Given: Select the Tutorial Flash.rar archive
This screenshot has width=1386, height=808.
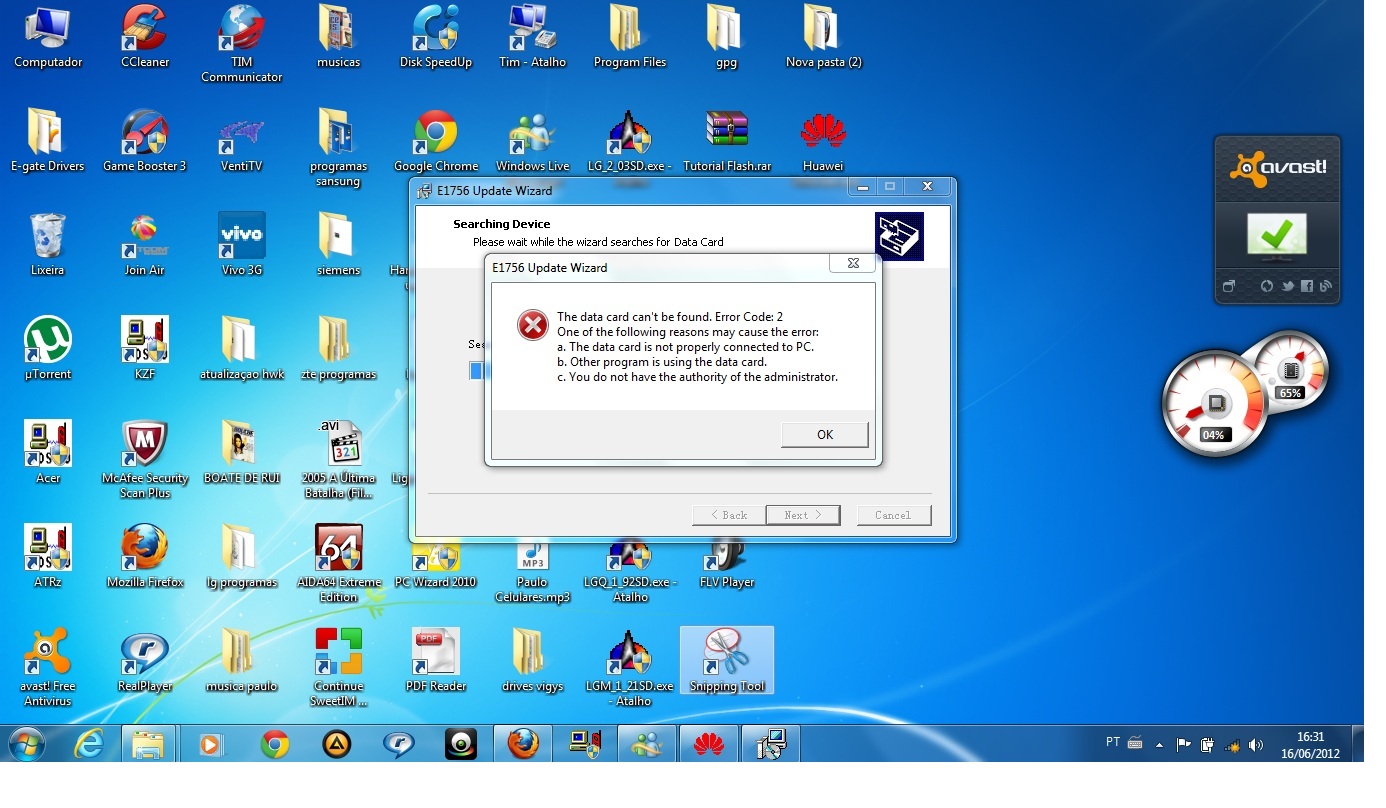Looking at the screenshot, I should tap(727, 142).
